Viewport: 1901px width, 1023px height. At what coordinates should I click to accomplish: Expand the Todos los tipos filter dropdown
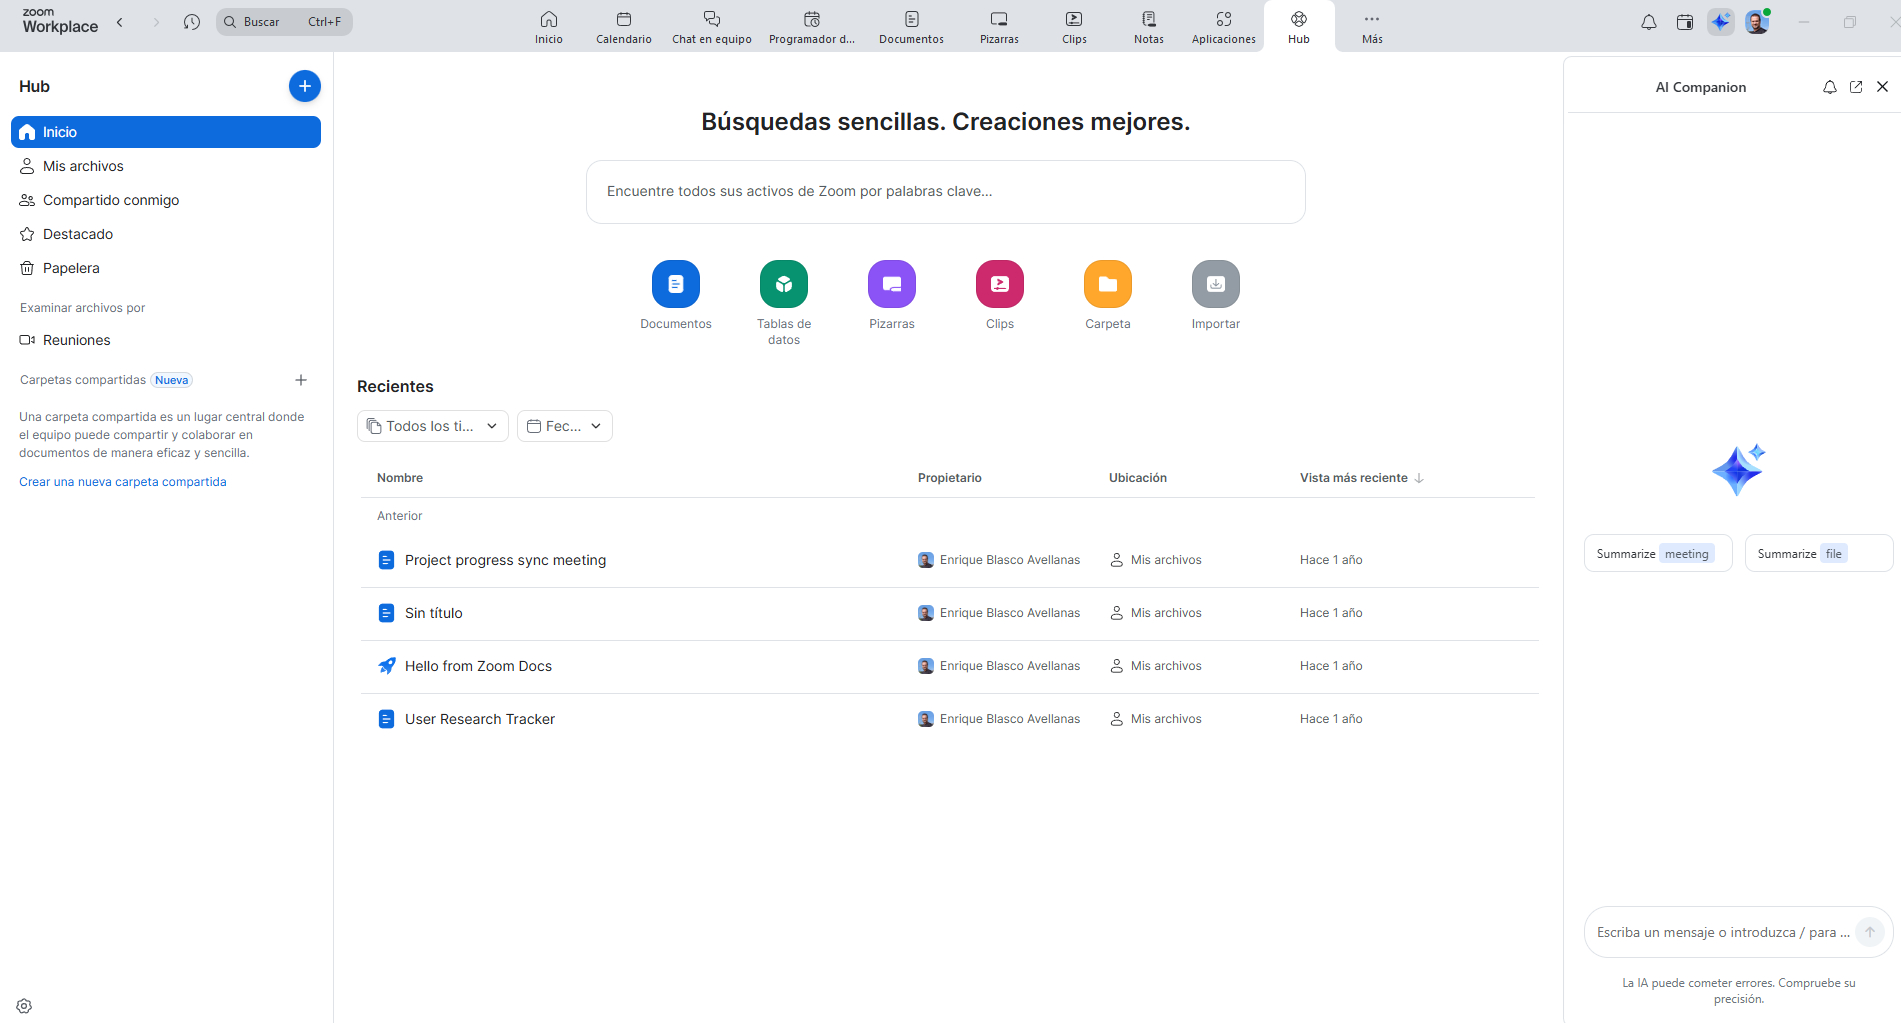click(x=432, y=426)
